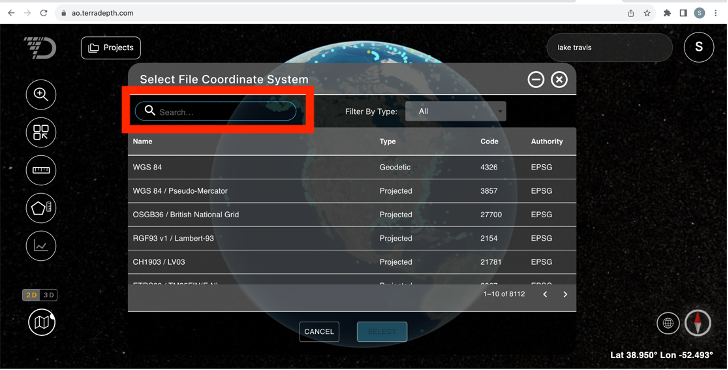Open the line chart profile tool

(41, 246)
